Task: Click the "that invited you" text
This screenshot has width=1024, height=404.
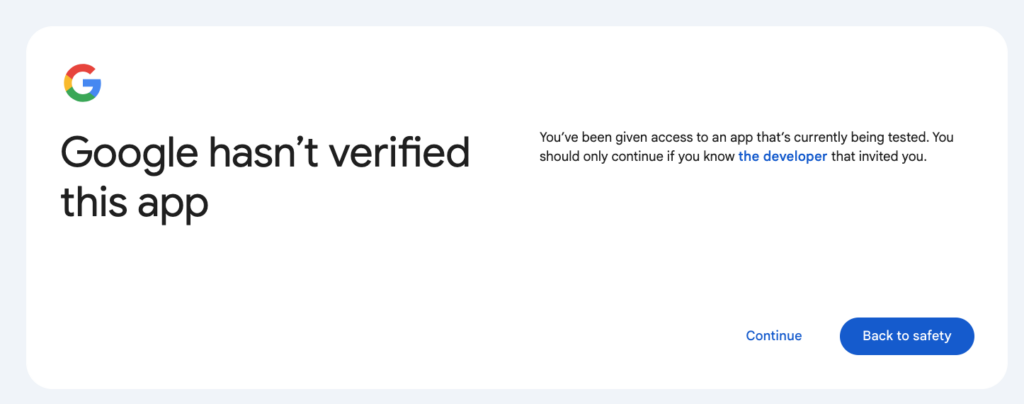Action: (878, 157)
